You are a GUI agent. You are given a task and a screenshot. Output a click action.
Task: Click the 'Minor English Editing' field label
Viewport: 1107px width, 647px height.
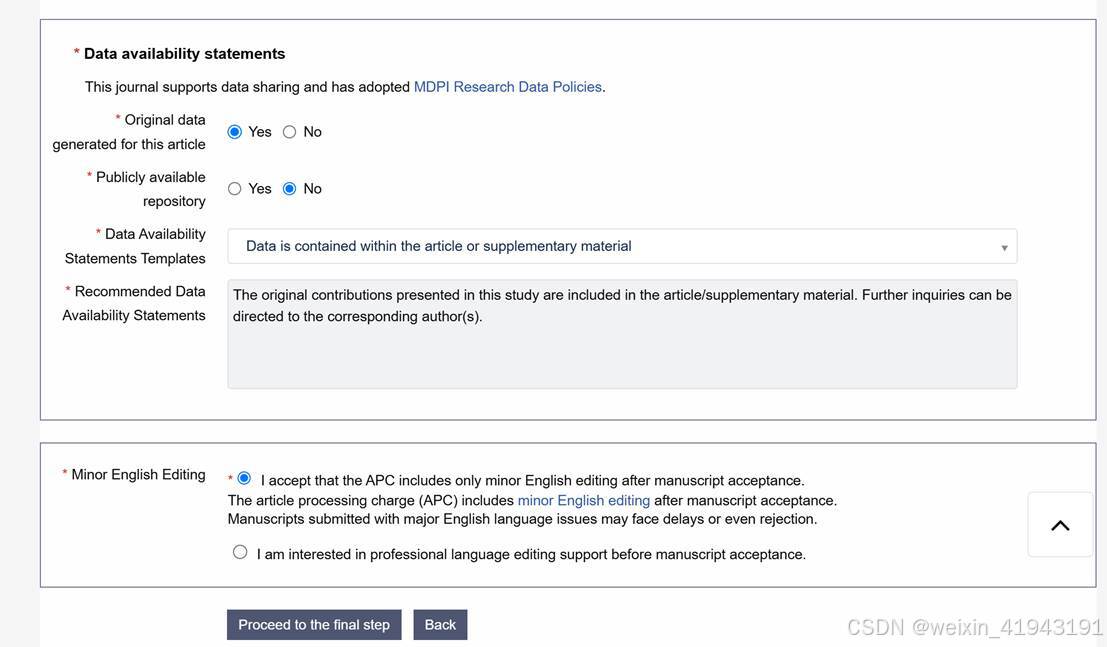tap(138, 475)
